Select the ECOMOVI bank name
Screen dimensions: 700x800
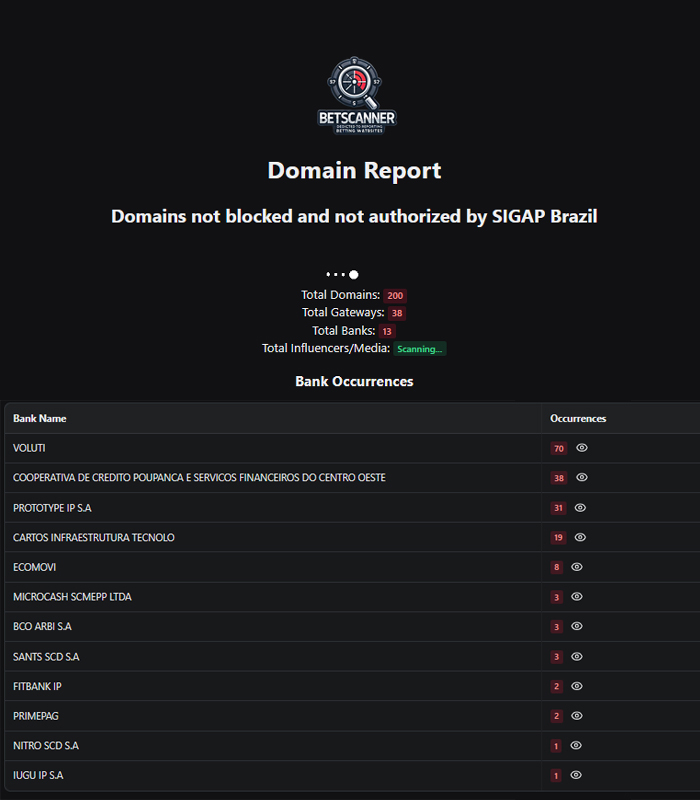[35, 567]
